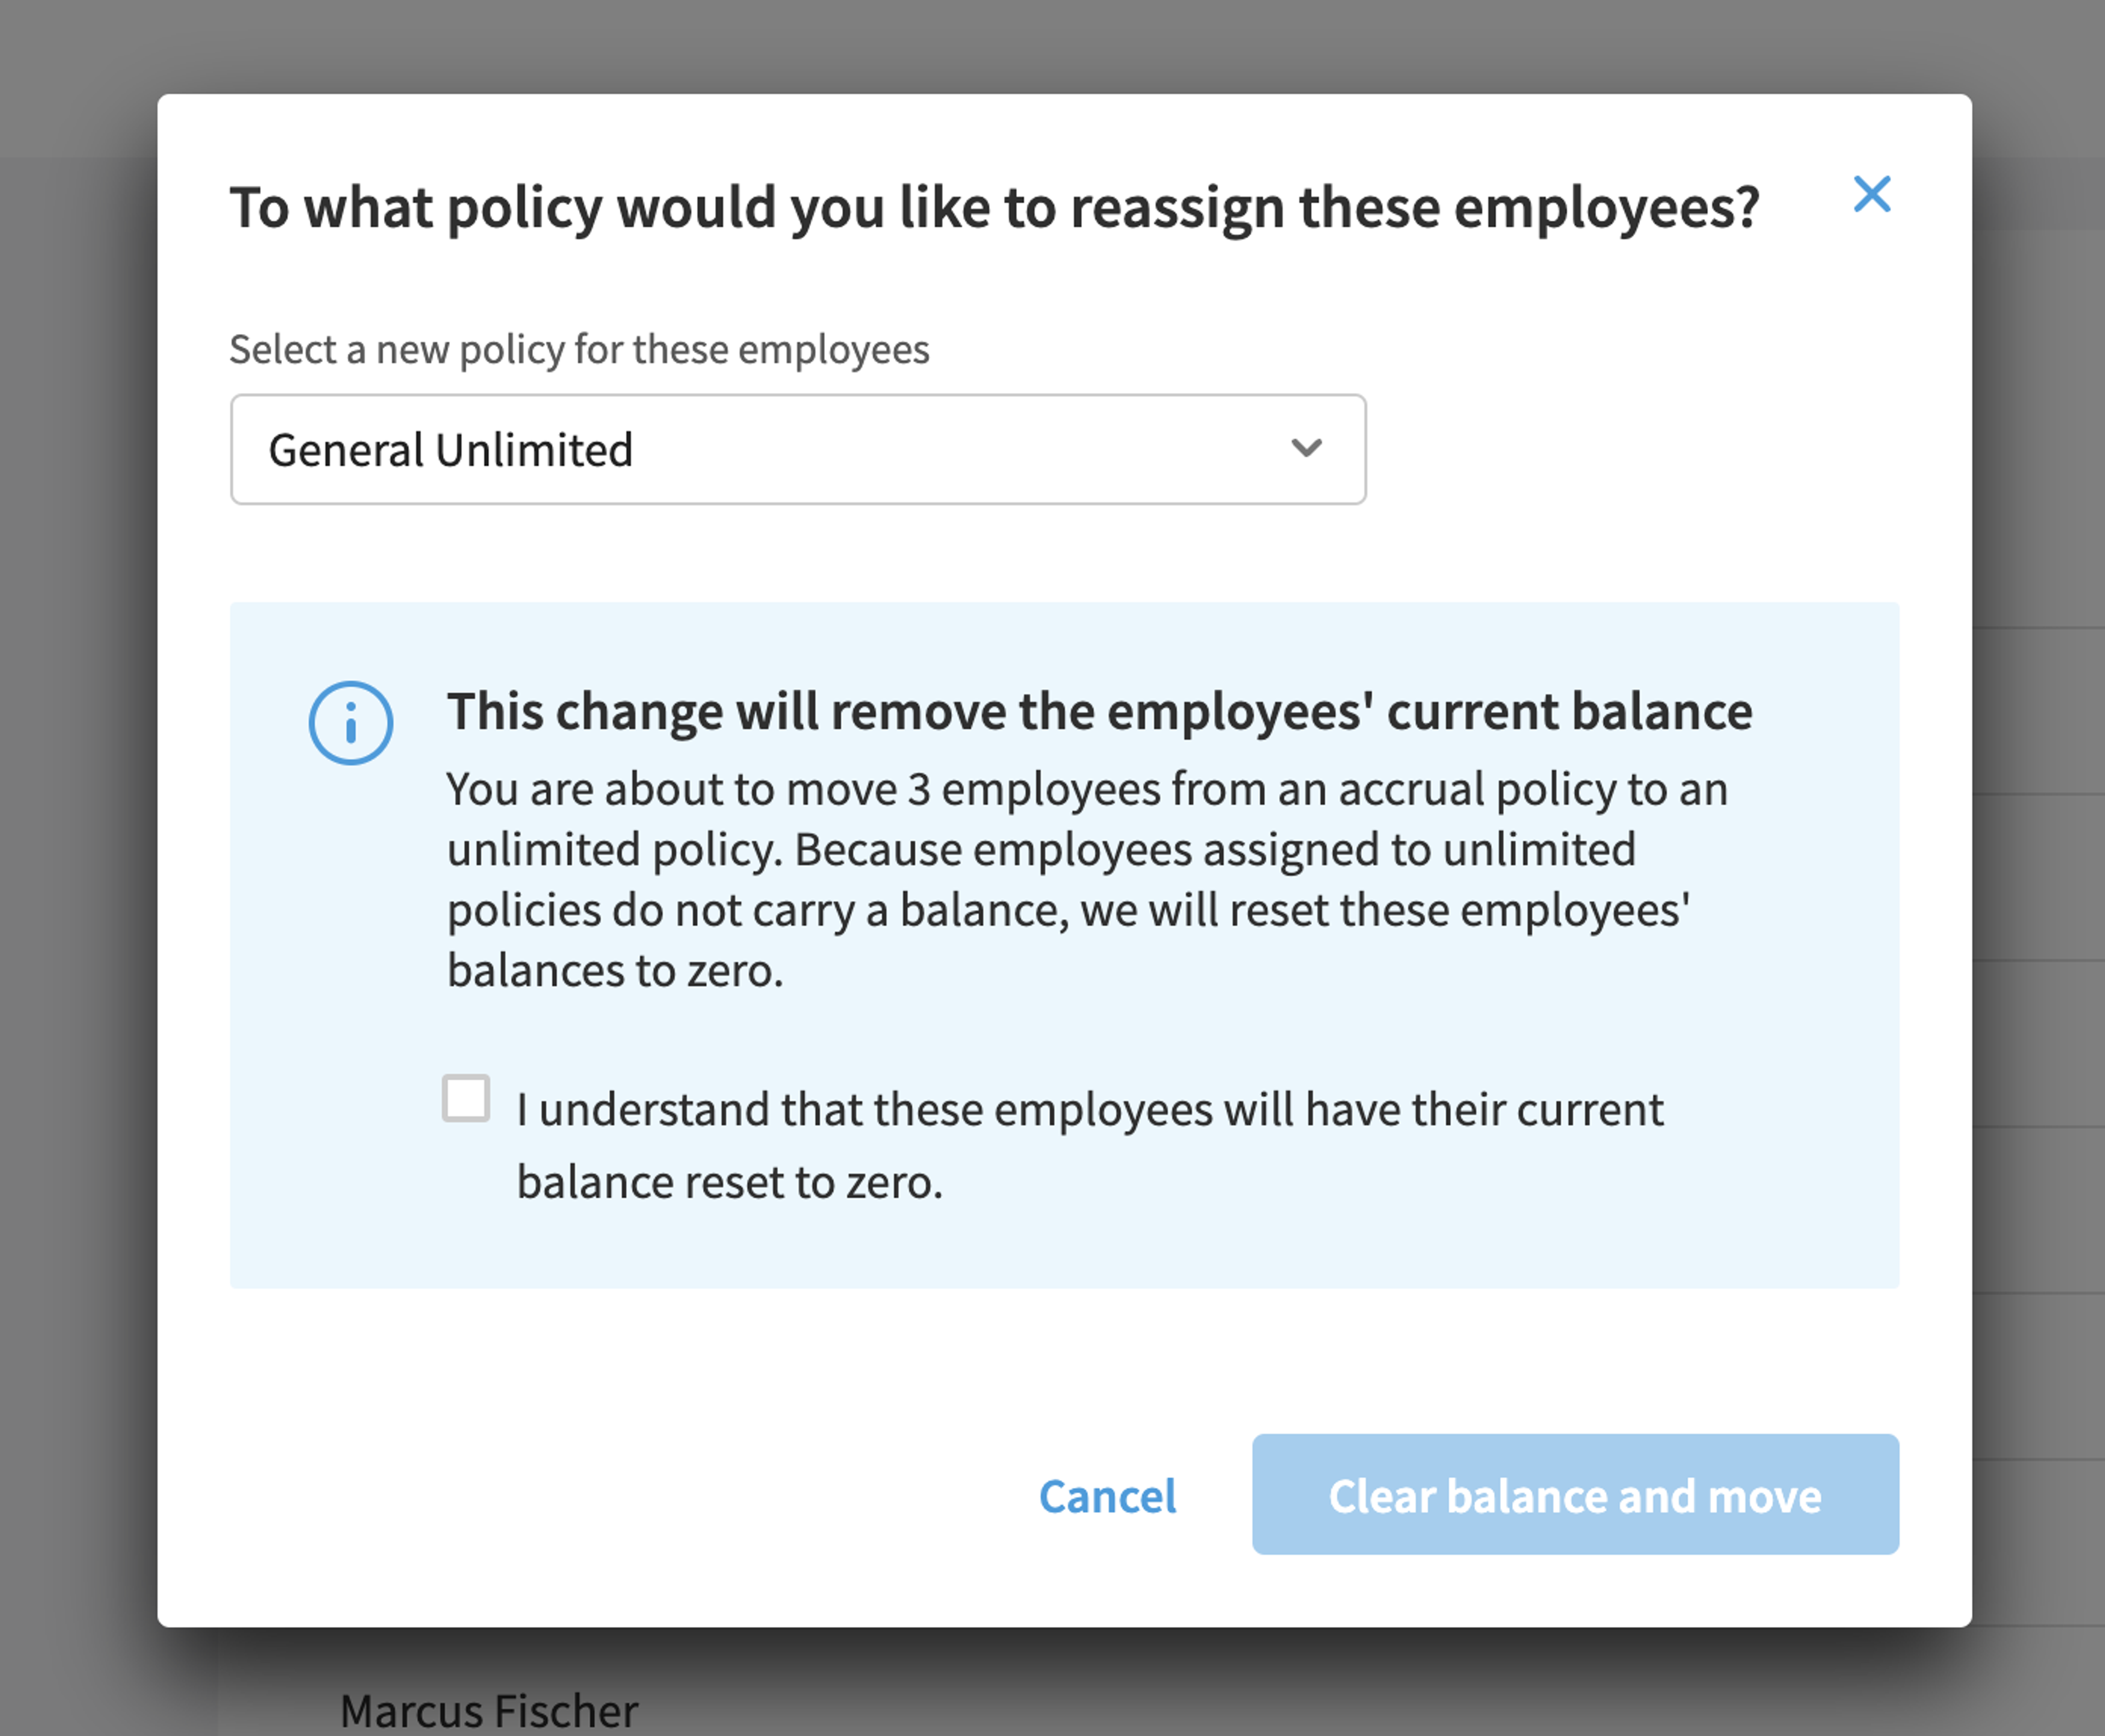Viewport: 2105px width, 1736px height.
Task: Click dimmed table rows right of dialog
Action: coord(2040,900)
